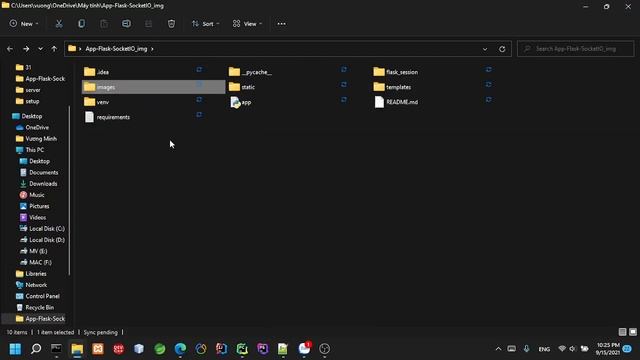Open taskbar Search magnifier
Viewport: 640px width, 360px height.
(36, 349)
